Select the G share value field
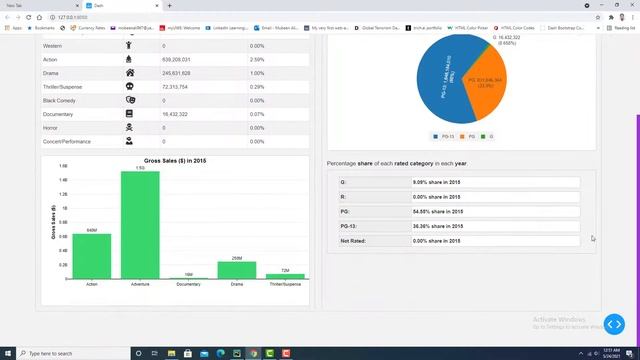Screen dimensions: 640x360 496,182
